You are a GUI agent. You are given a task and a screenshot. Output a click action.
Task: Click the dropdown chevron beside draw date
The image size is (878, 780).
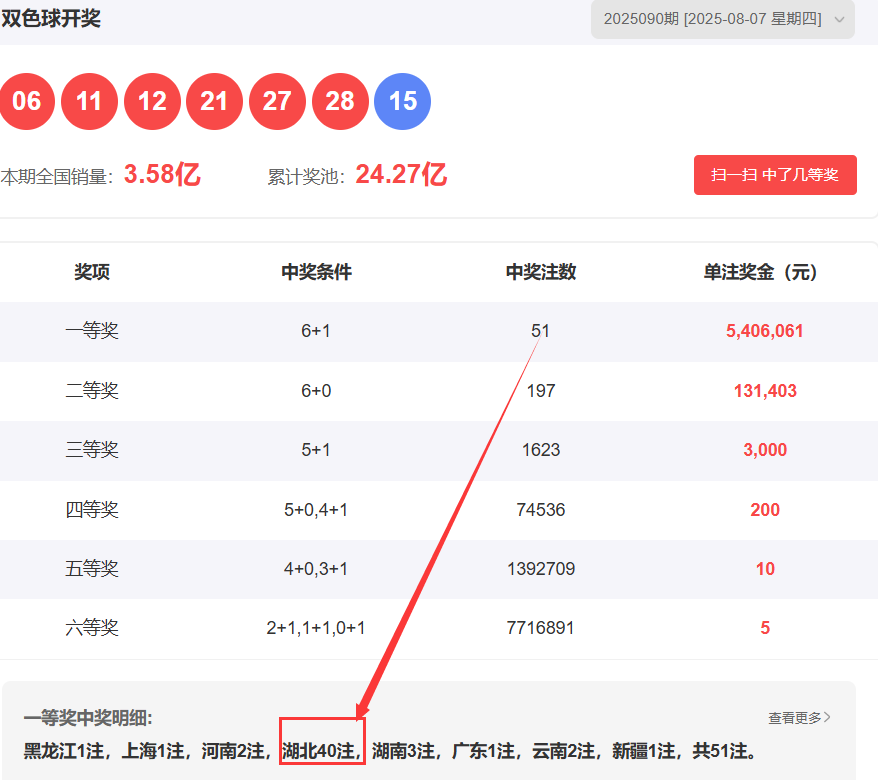(x=839, y=19)
